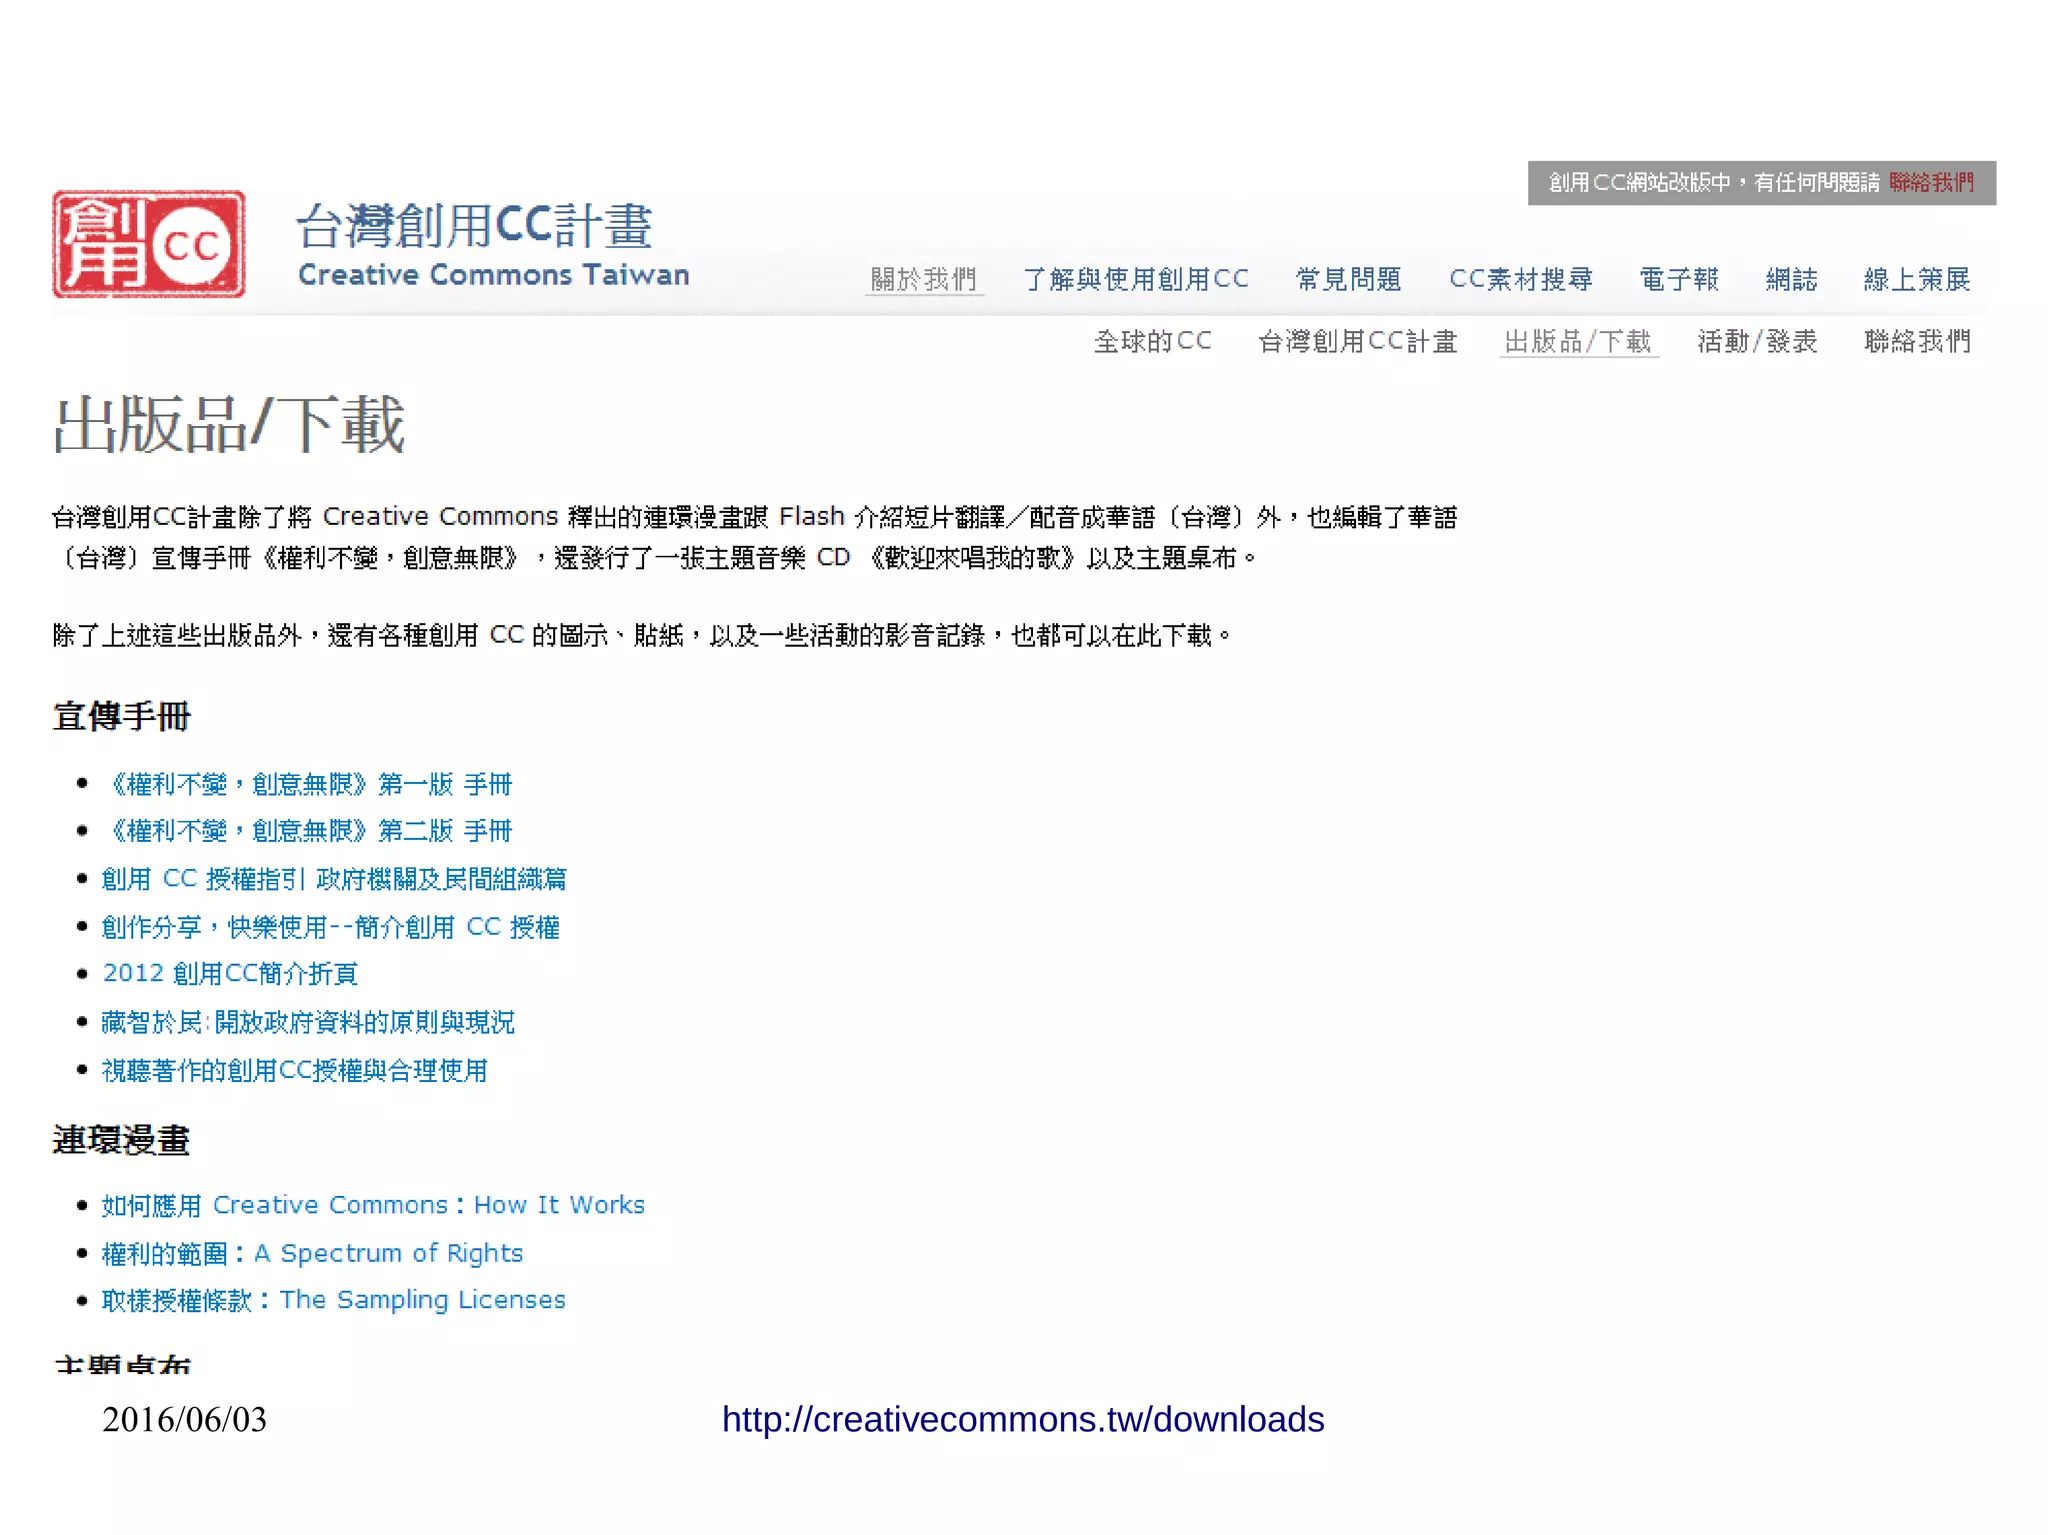Open 活動/發表 submenu item
2048x1535 pixels.
pyautogui.click(x=1757, y=341)
